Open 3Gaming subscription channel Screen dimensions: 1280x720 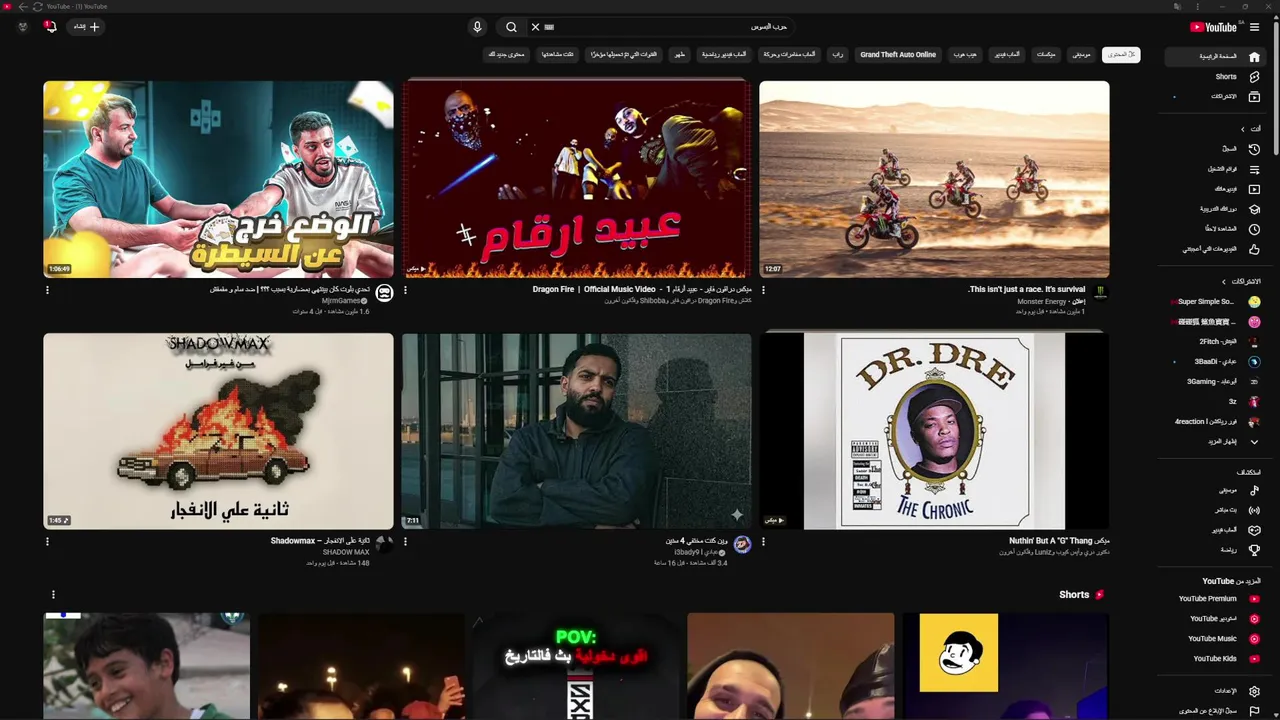point(1215,382)
